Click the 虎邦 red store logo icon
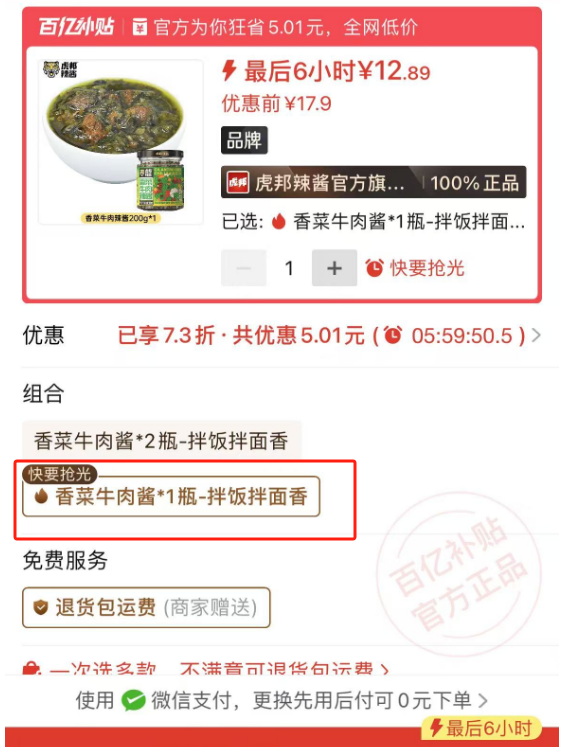The image size is (579, 747). (x=238, y=182)
